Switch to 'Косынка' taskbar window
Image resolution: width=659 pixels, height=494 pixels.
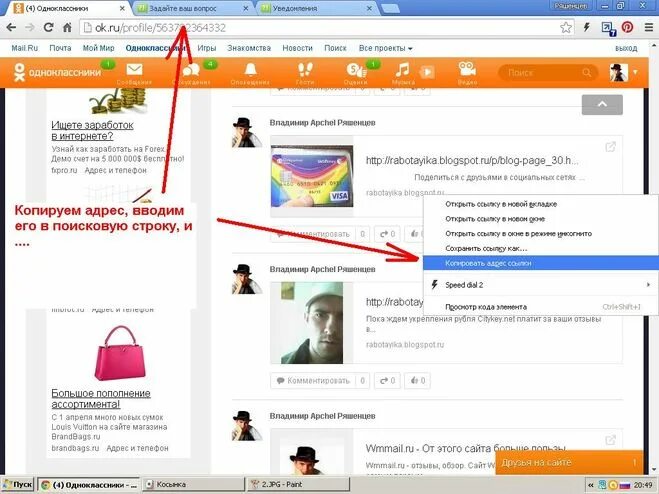pyautogui.click(x=193, y=485)
